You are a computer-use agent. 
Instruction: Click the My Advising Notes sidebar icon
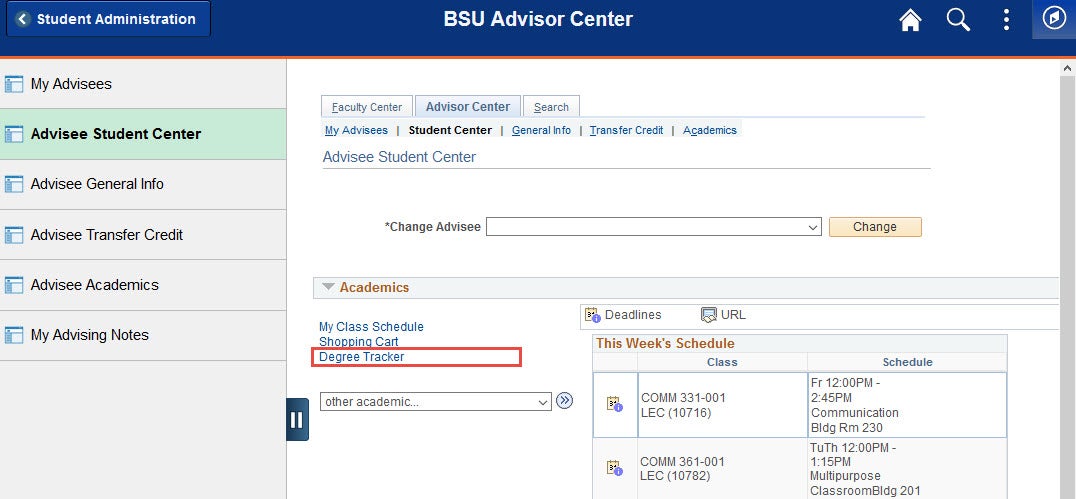[x=14, y=335]
